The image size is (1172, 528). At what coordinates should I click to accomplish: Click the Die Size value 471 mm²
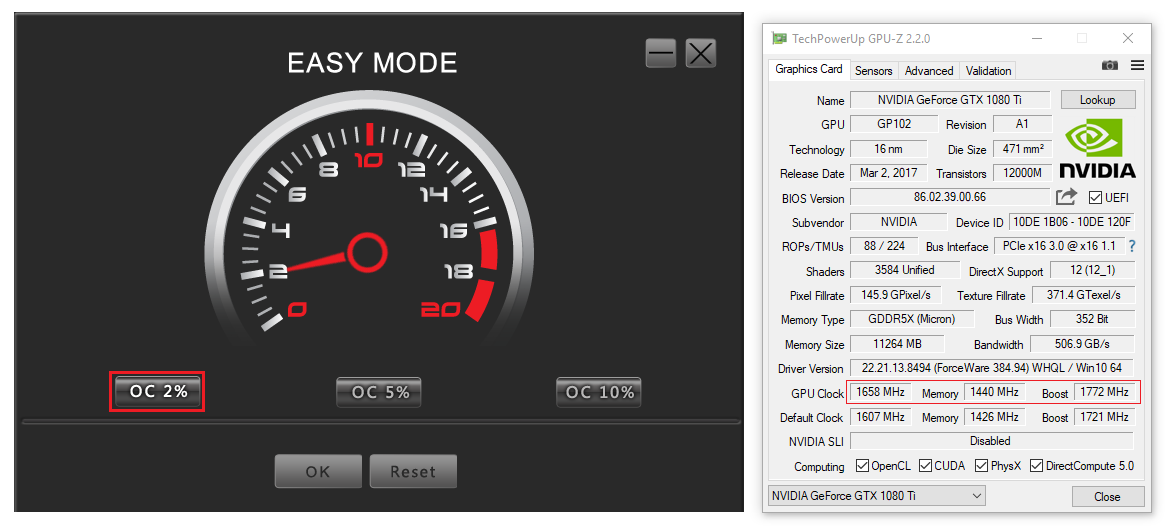coord(1022,149)
